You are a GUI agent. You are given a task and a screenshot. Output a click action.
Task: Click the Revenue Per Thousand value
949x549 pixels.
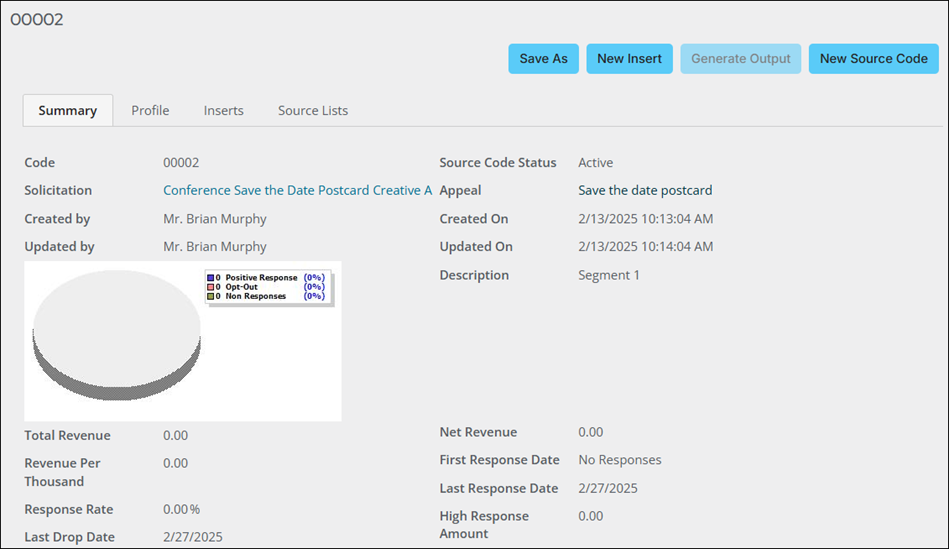(x=176, y=463)
